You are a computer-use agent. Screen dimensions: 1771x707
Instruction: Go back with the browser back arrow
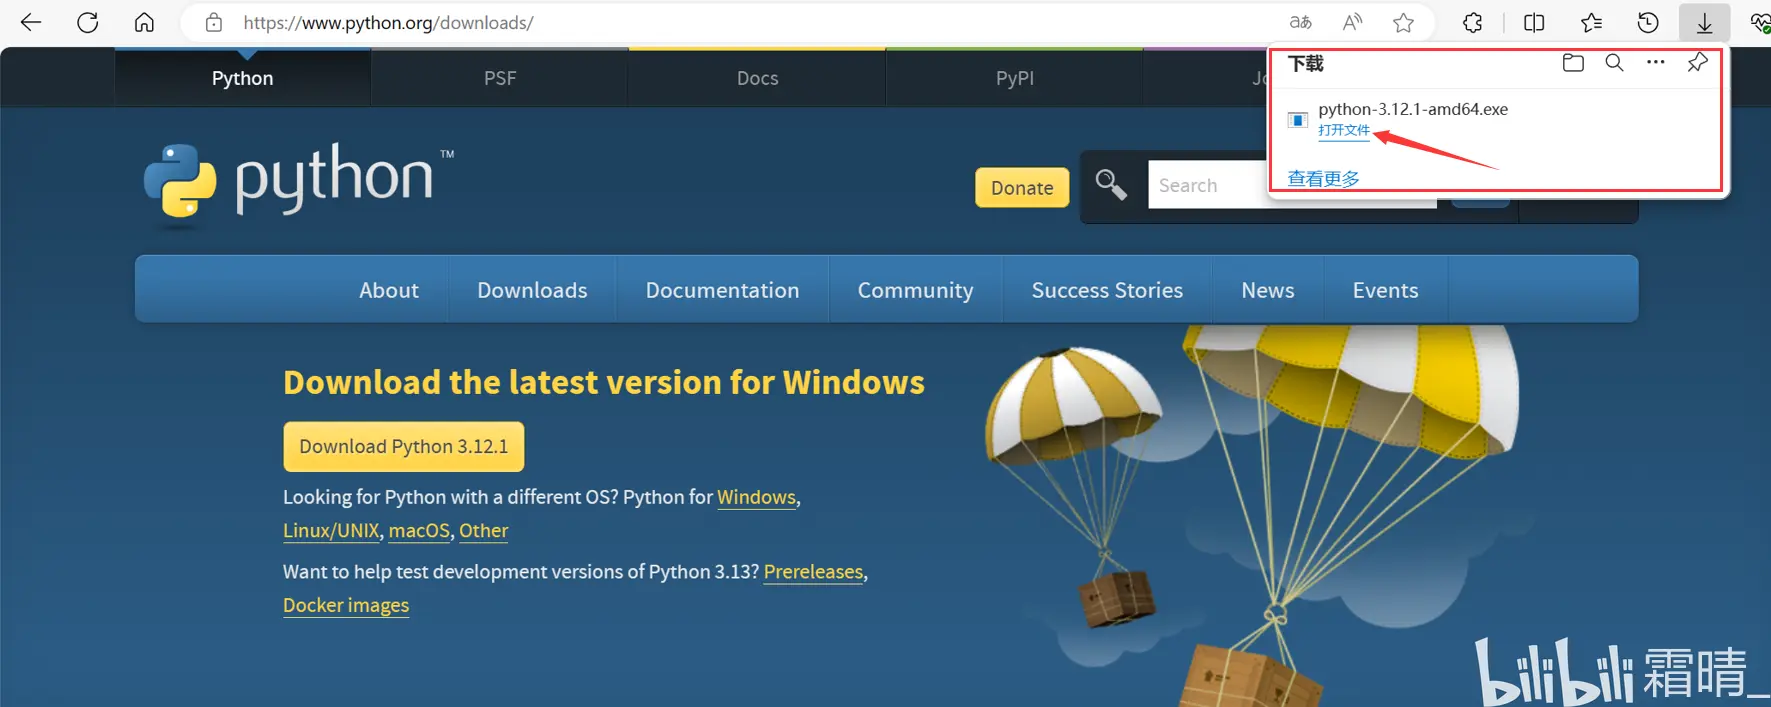[31, 22]
